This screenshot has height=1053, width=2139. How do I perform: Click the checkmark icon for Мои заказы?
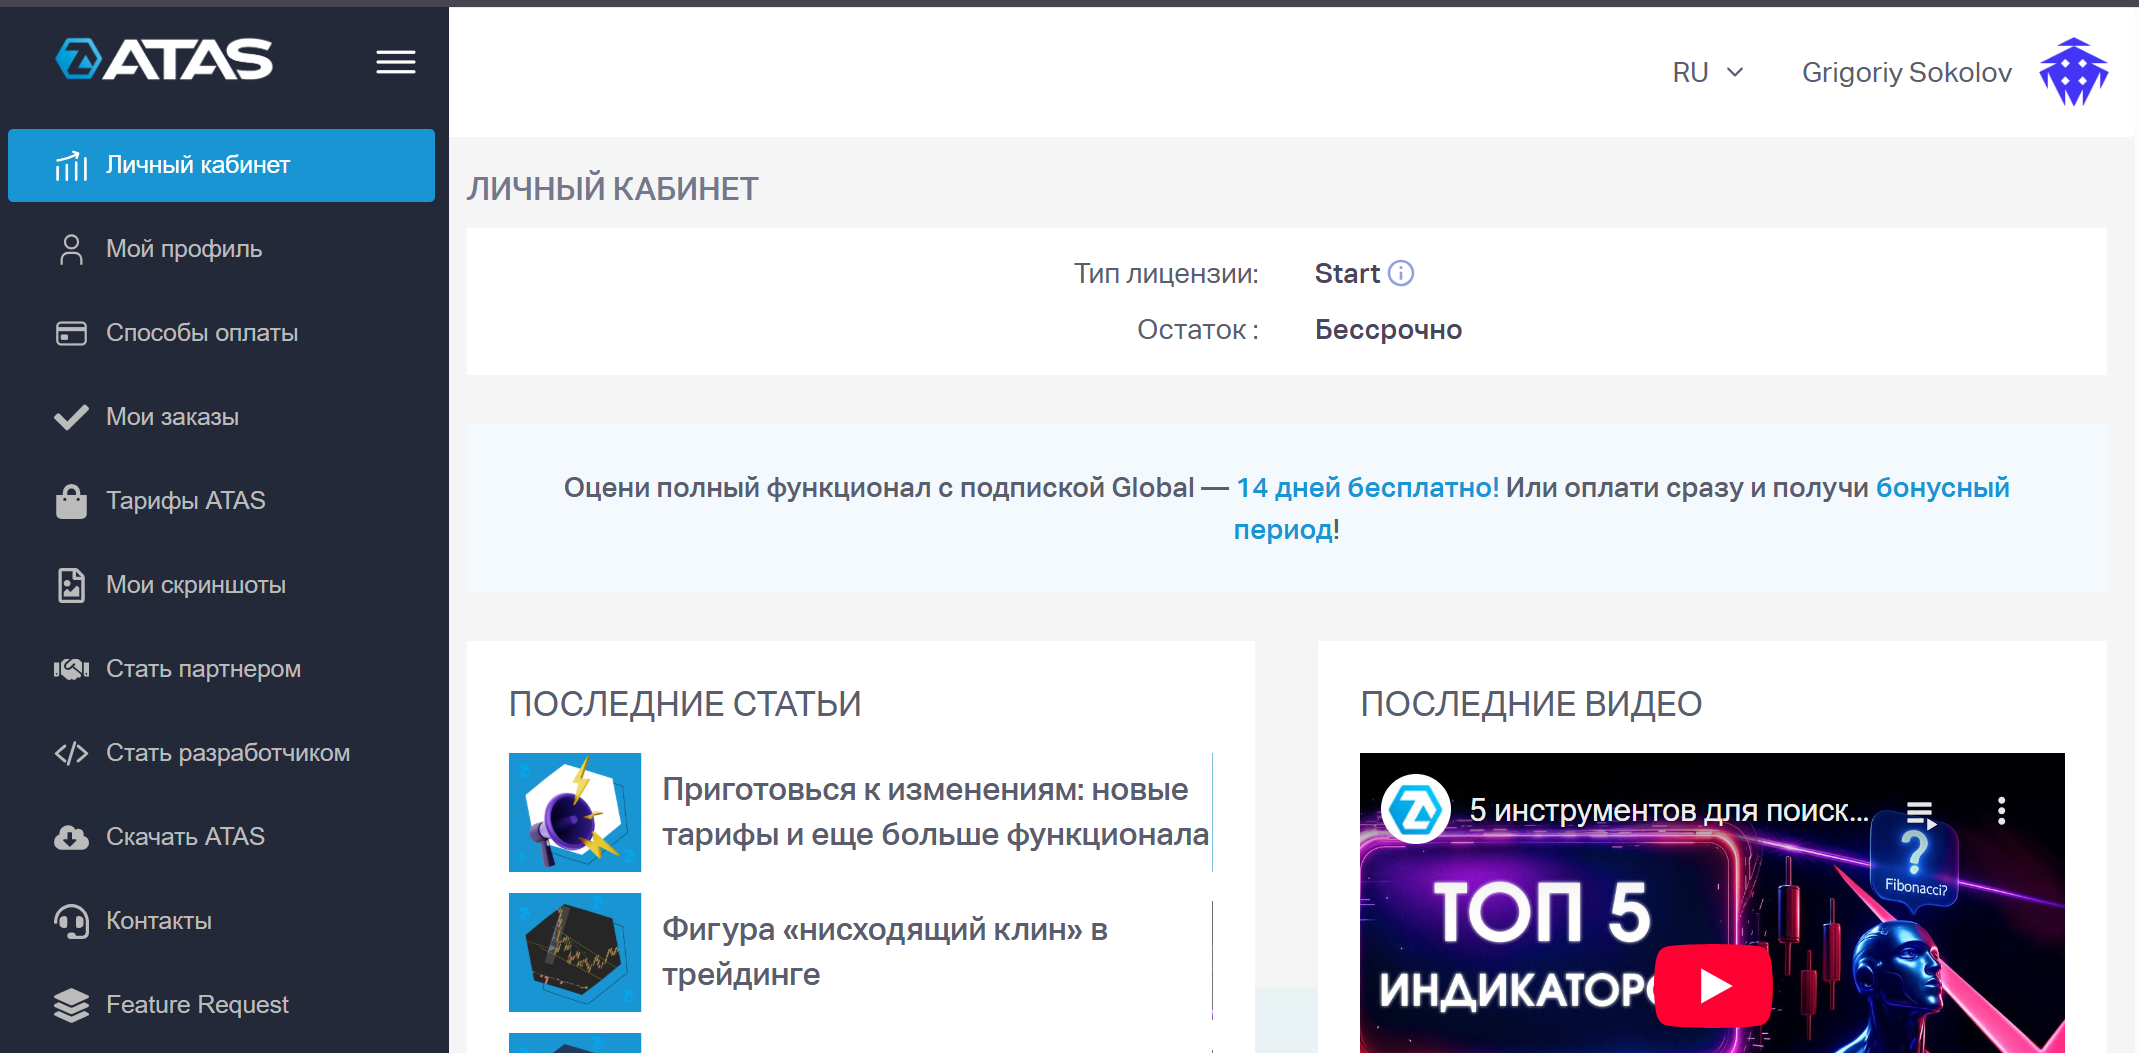coord(71,417)
